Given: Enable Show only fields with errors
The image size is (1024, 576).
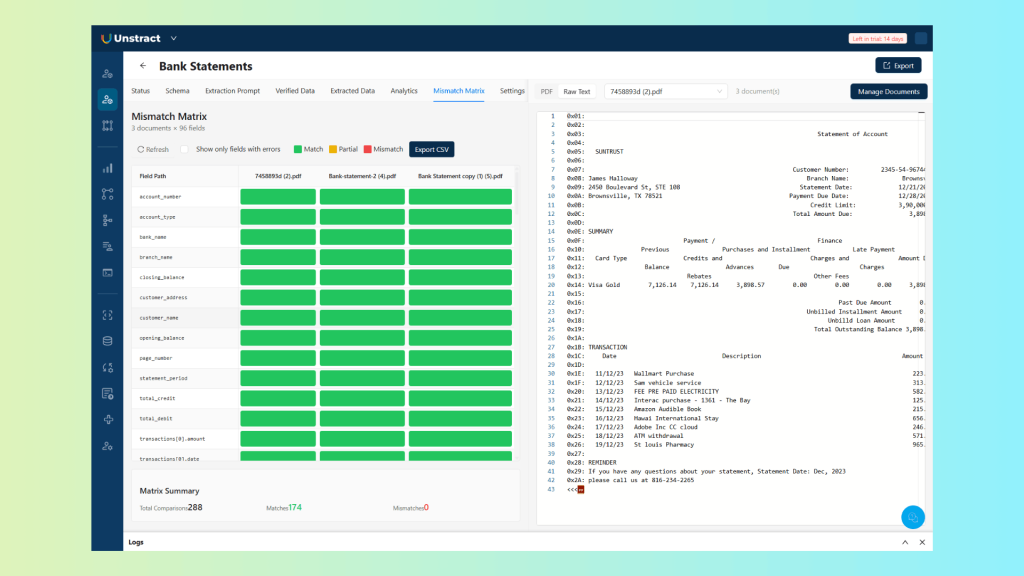Looking at the screenshot, I should [x=185, y=149].
